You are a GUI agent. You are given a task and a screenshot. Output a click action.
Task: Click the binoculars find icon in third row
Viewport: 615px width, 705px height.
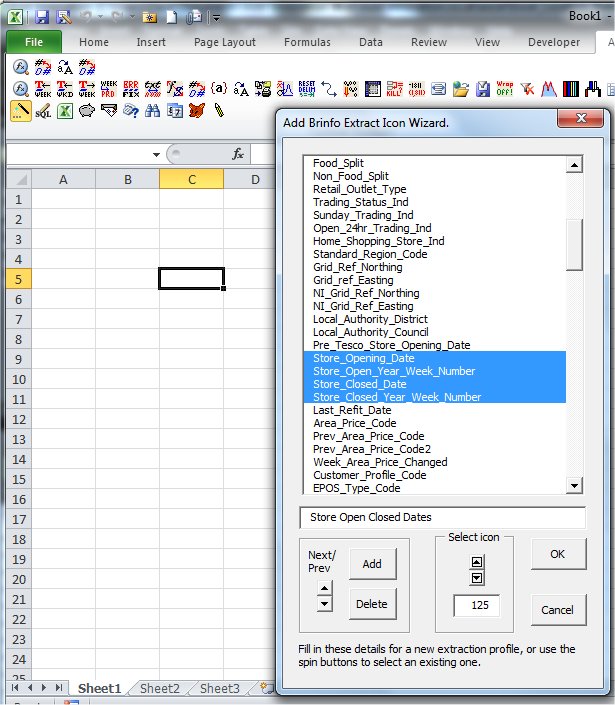pos(152,111)
